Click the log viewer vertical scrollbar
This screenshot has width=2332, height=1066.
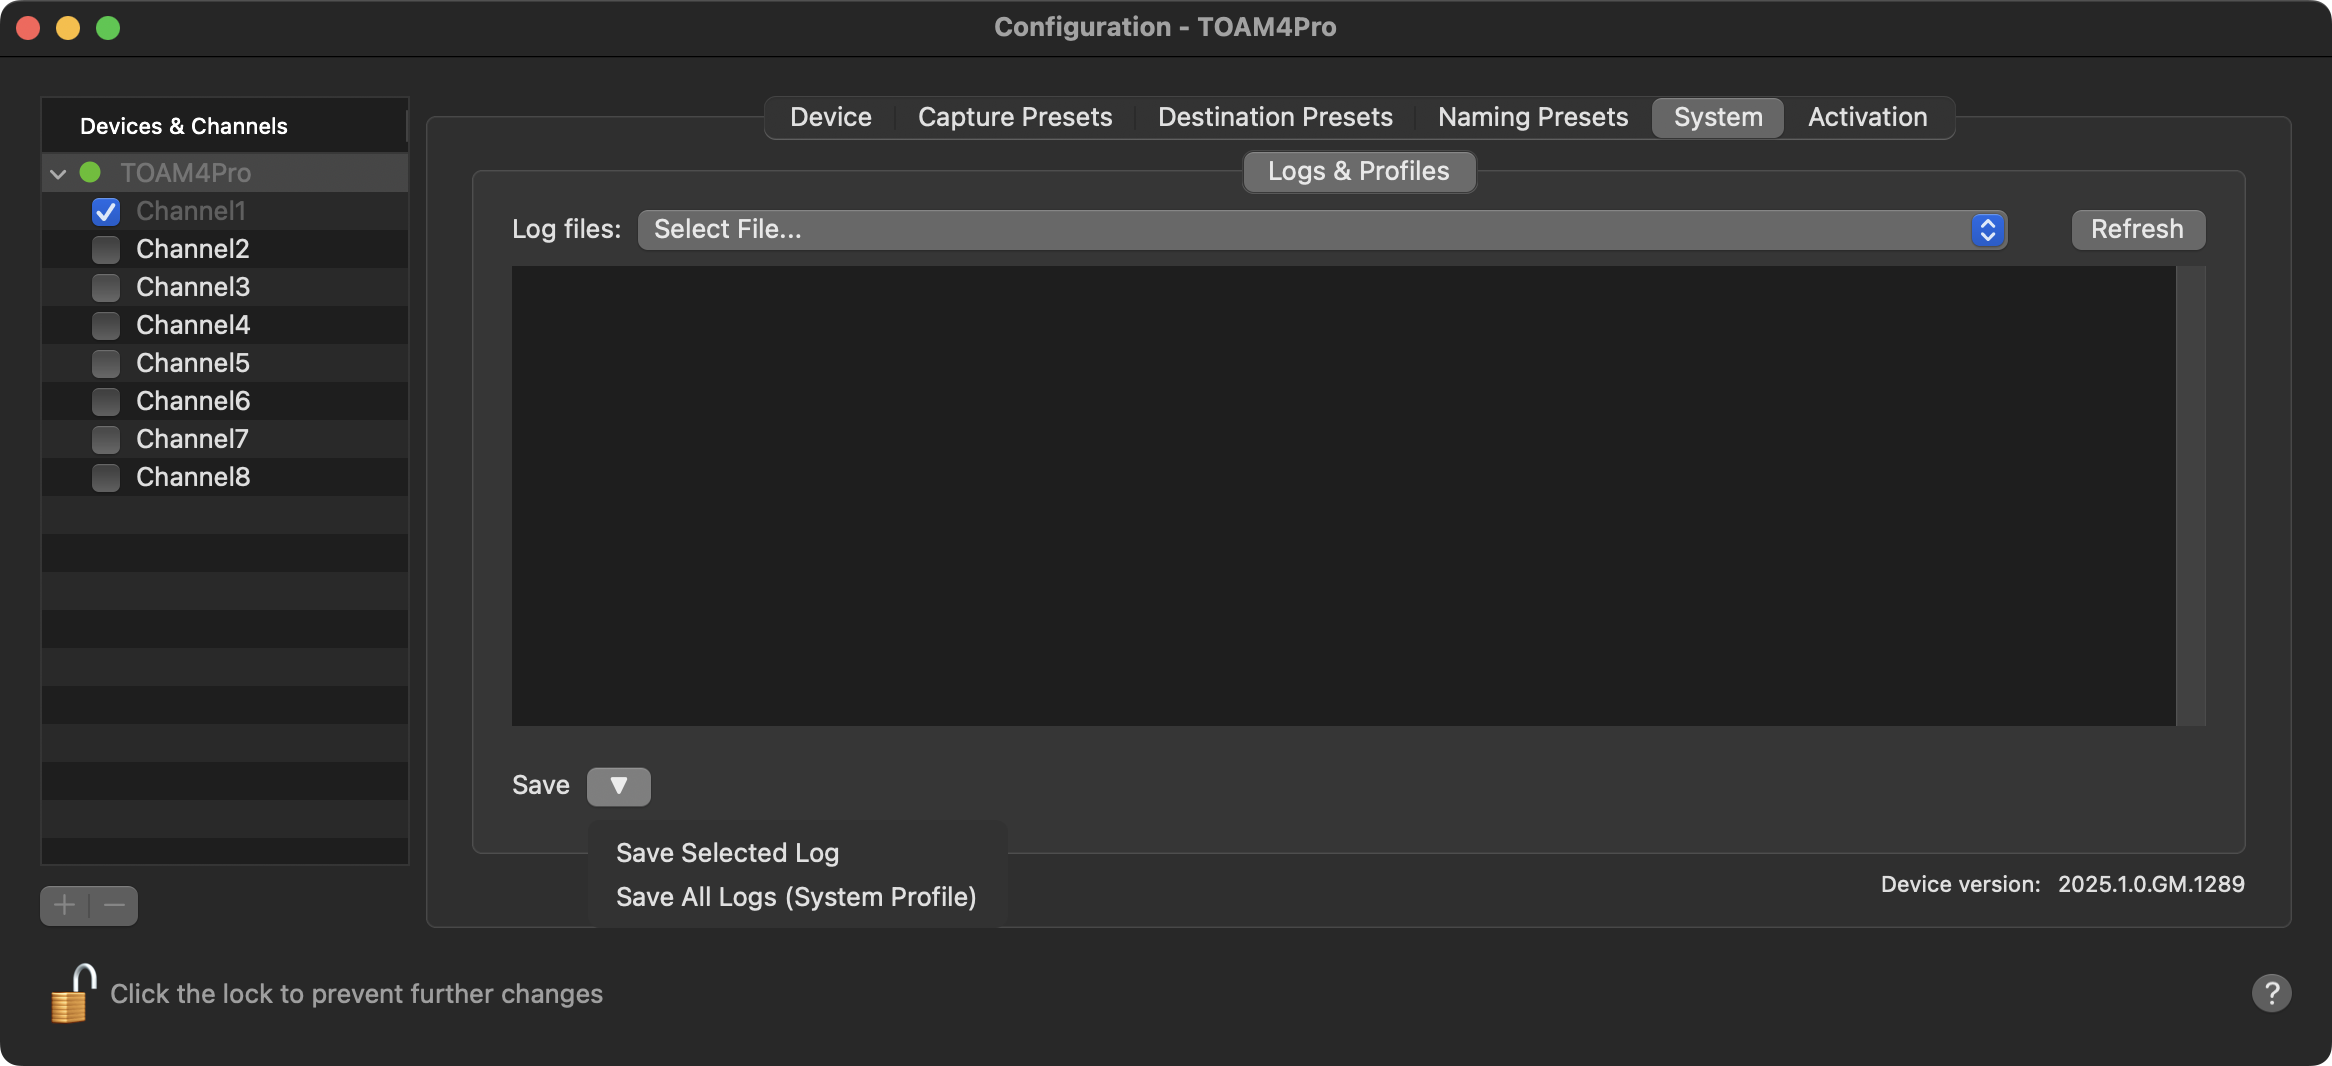tap(2190, 495)
